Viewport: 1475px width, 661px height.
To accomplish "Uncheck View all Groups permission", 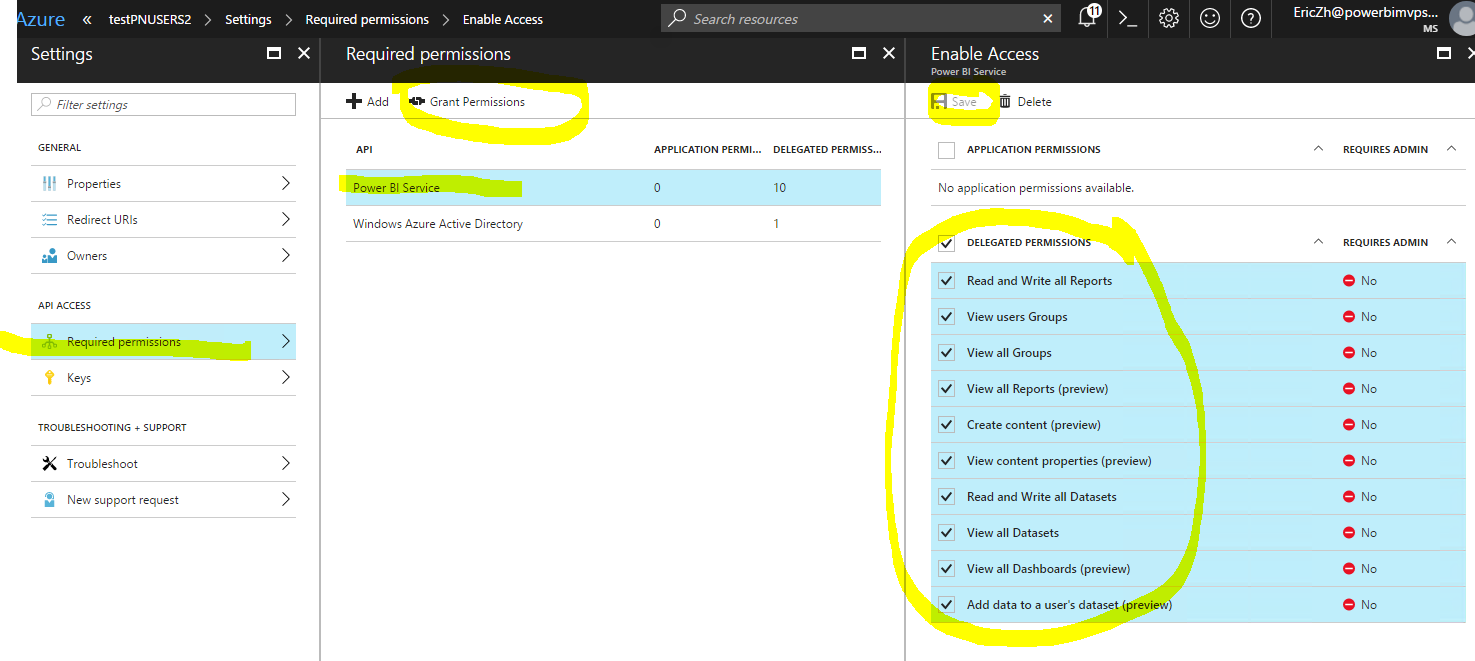I will [x=947, y=352].
